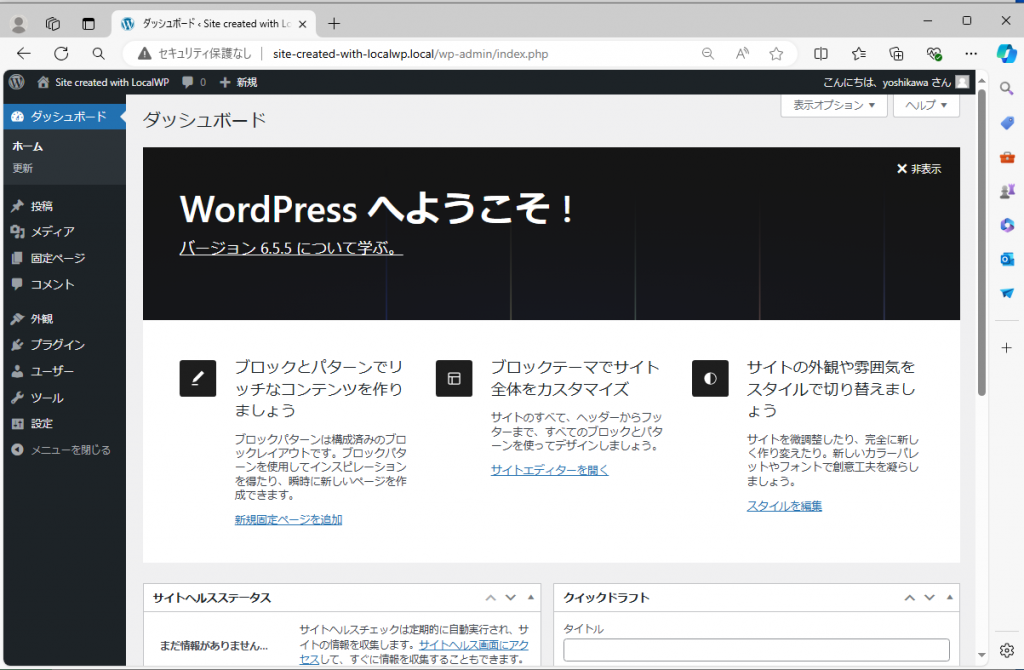The image size is (1024, 670).
Task: Click the 新規固定ページを追加 link
Action: [x=288, y=519]
